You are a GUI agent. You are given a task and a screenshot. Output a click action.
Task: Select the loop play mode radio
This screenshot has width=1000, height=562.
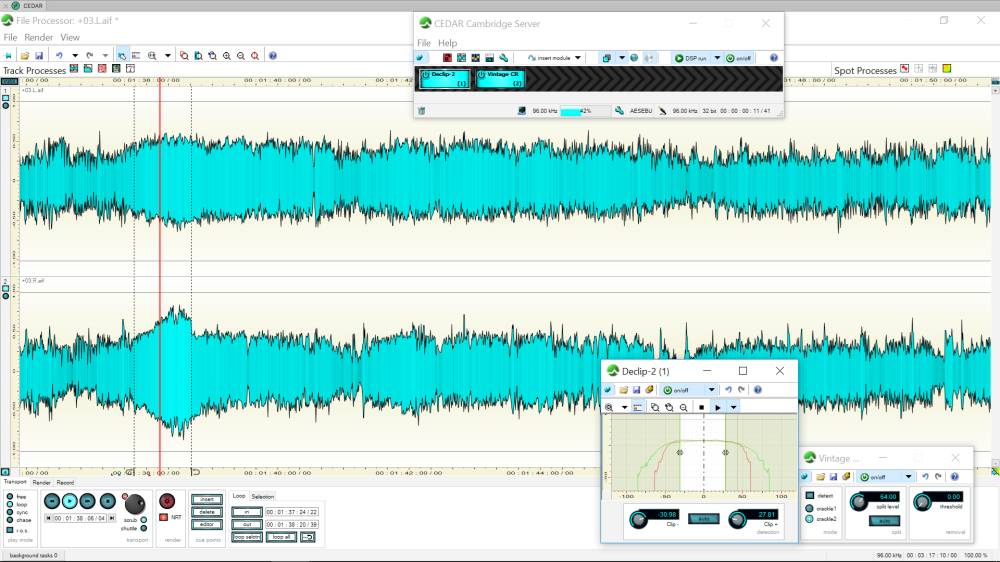pyautogui.click(x=10, y=504)
